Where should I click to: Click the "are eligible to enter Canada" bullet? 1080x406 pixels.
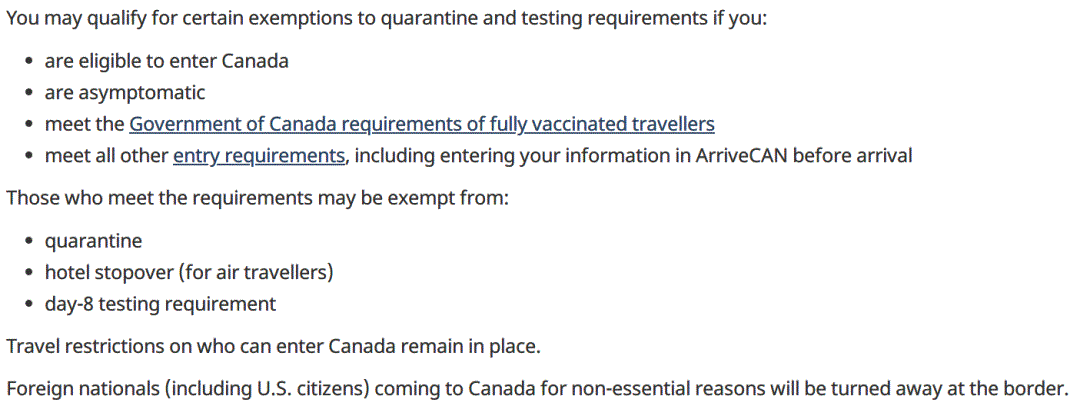[x=166, y=61]
